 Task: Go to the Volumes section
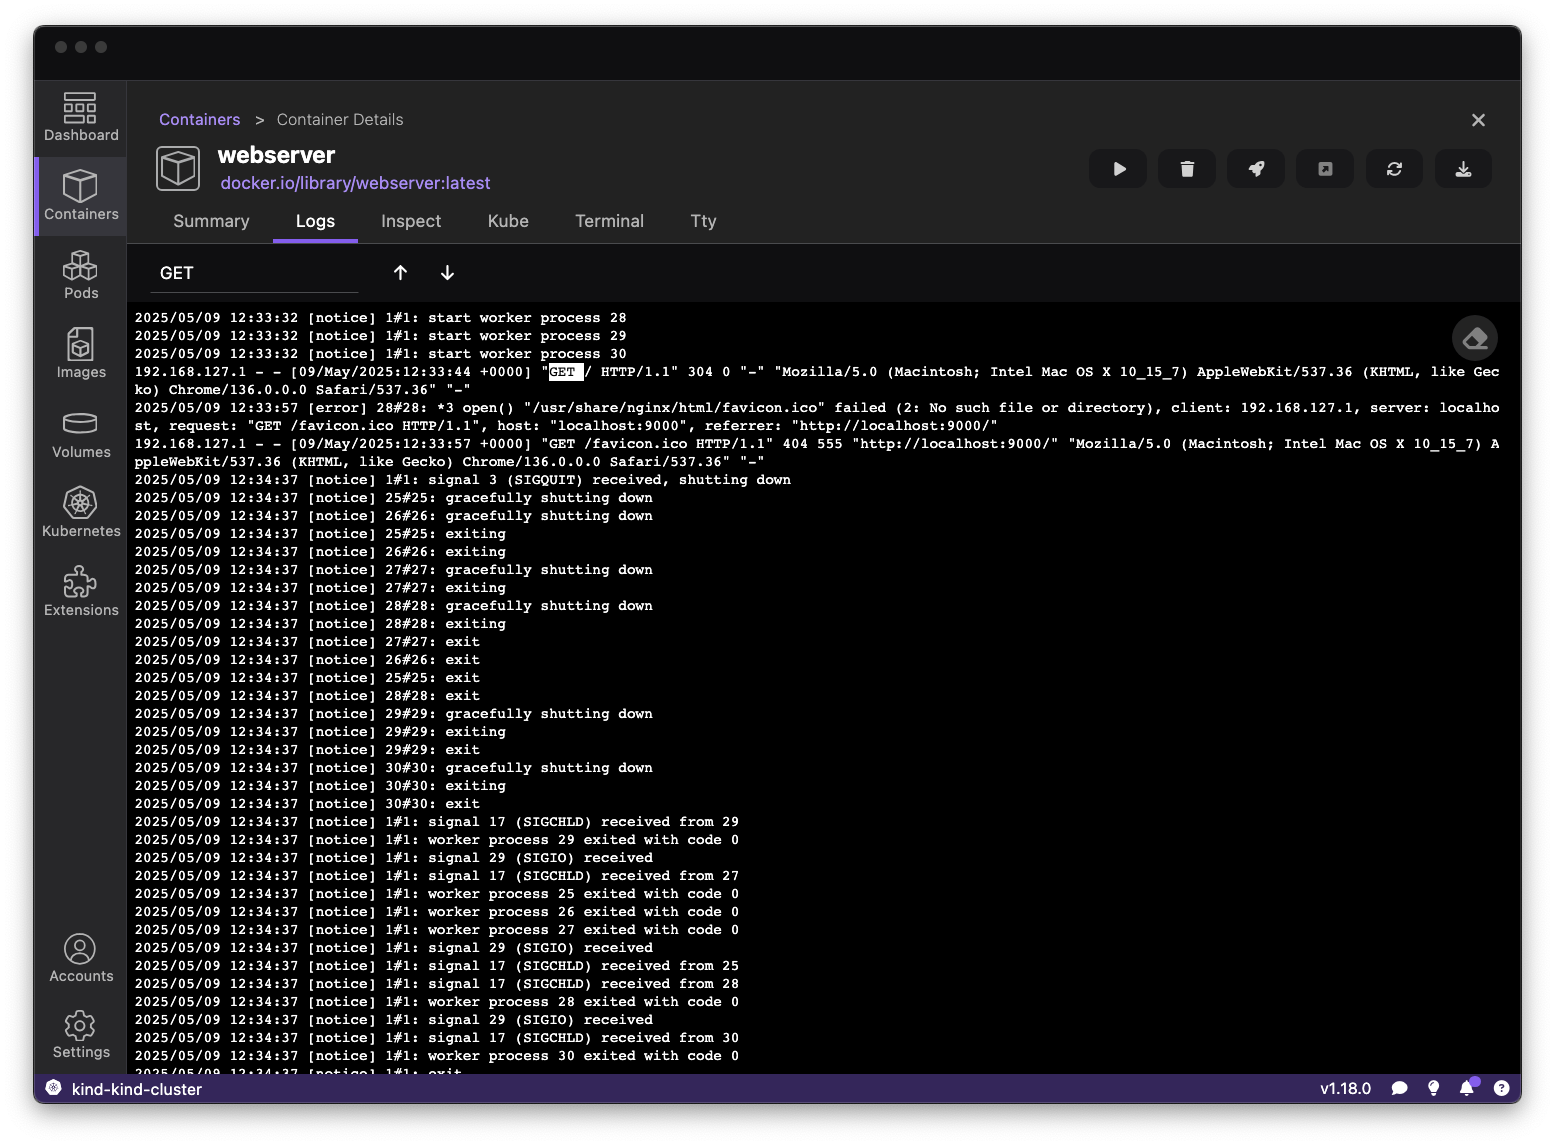pos(80,432)
